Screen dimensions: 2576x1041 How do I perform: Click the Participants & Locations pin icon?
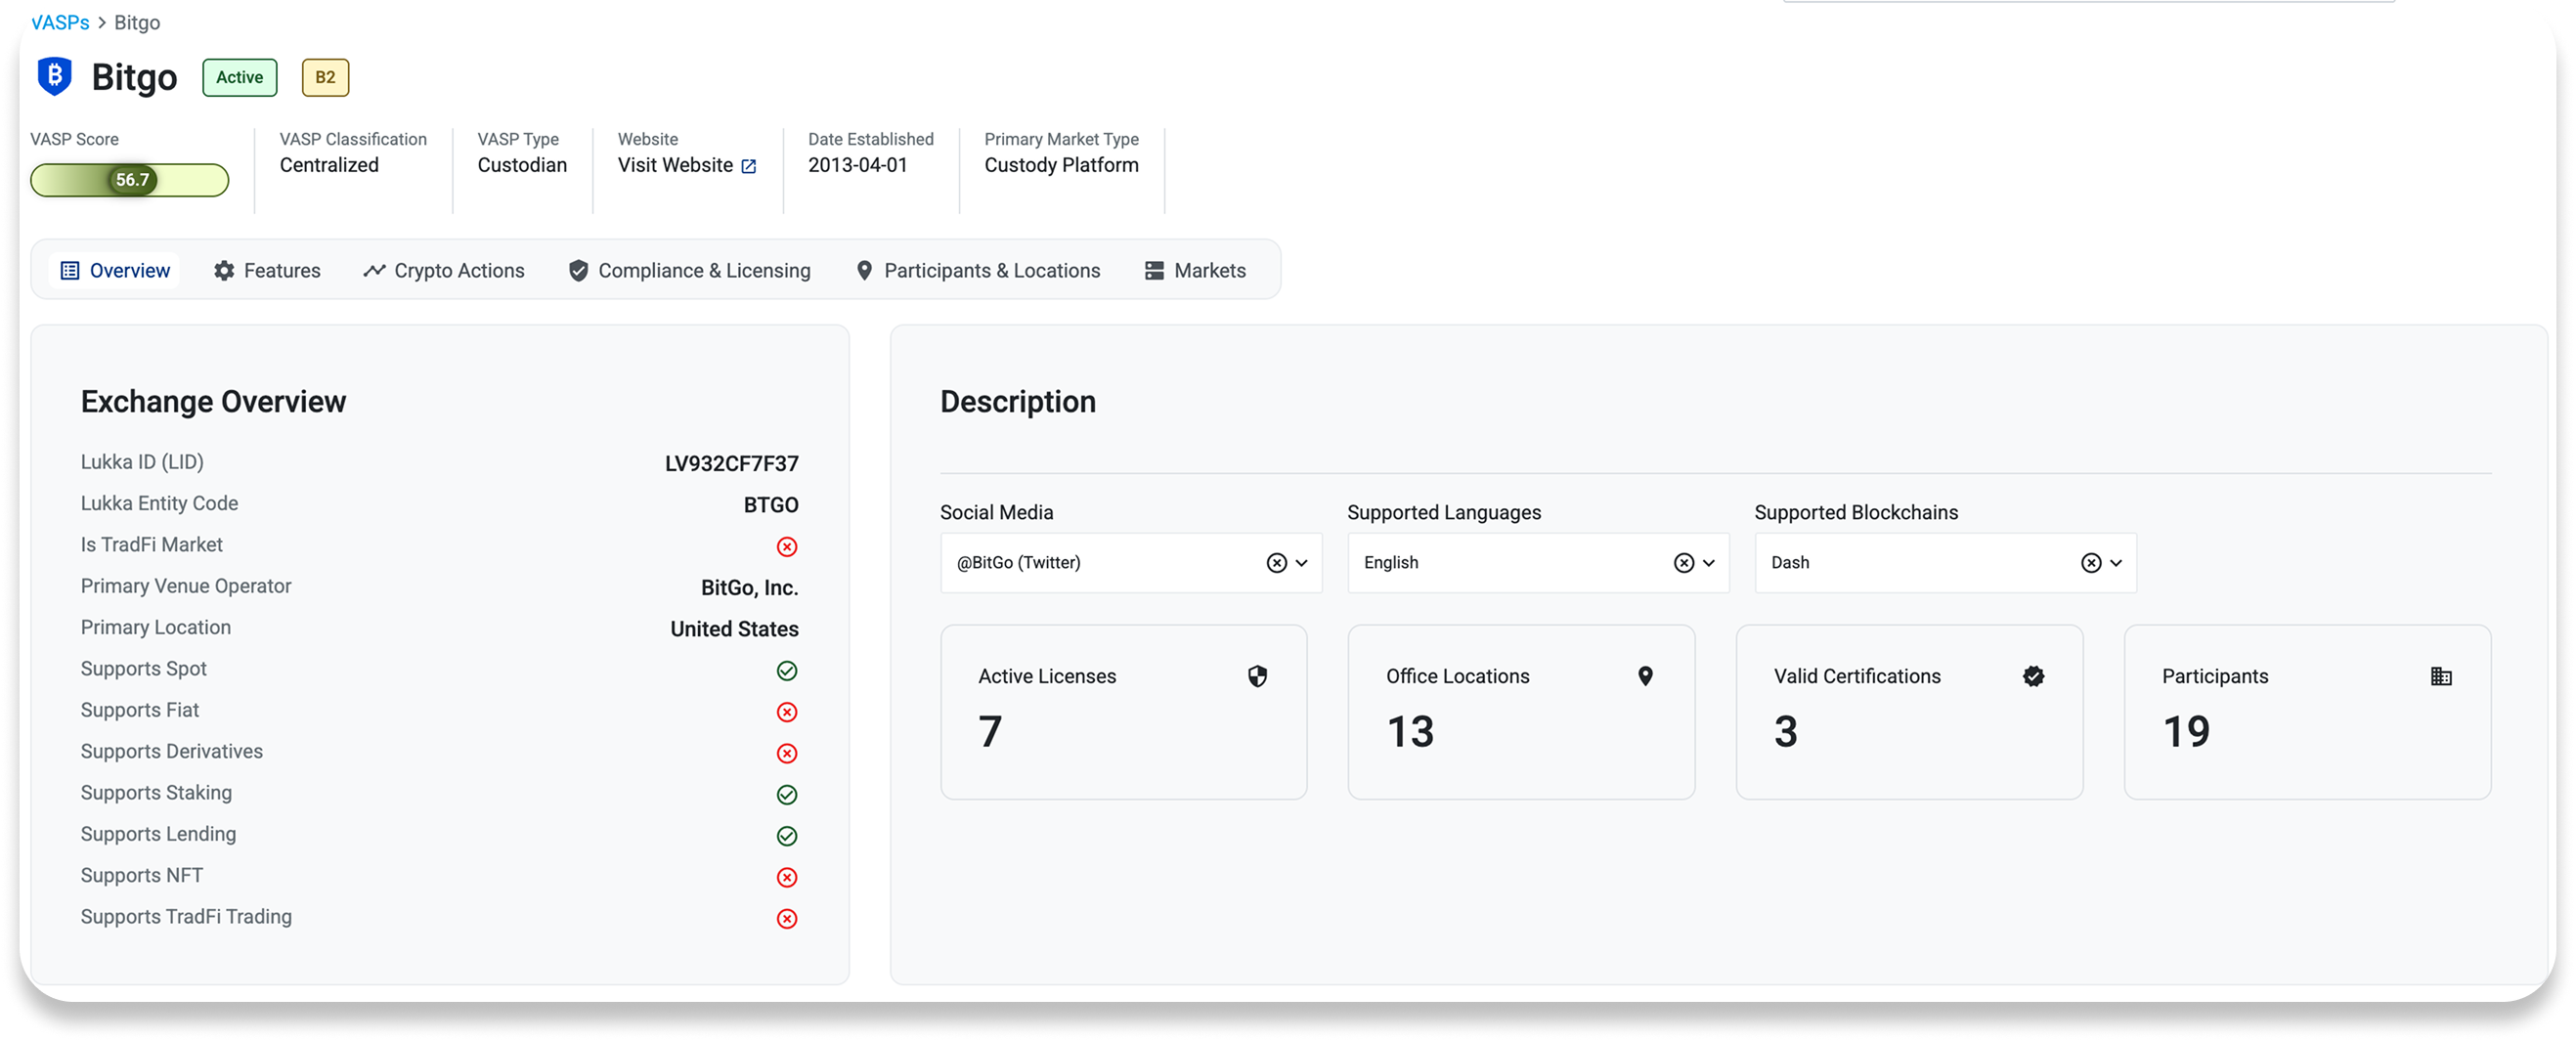coord(865,271)
